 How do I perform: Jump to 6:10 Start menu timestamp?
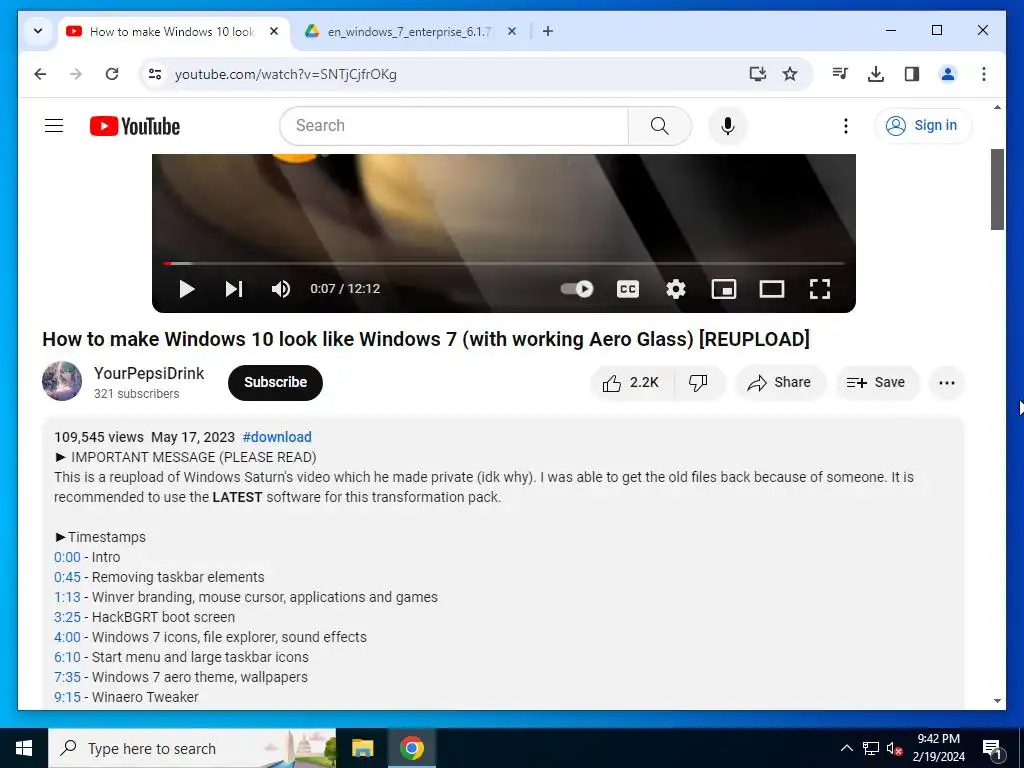pos(67,657)
